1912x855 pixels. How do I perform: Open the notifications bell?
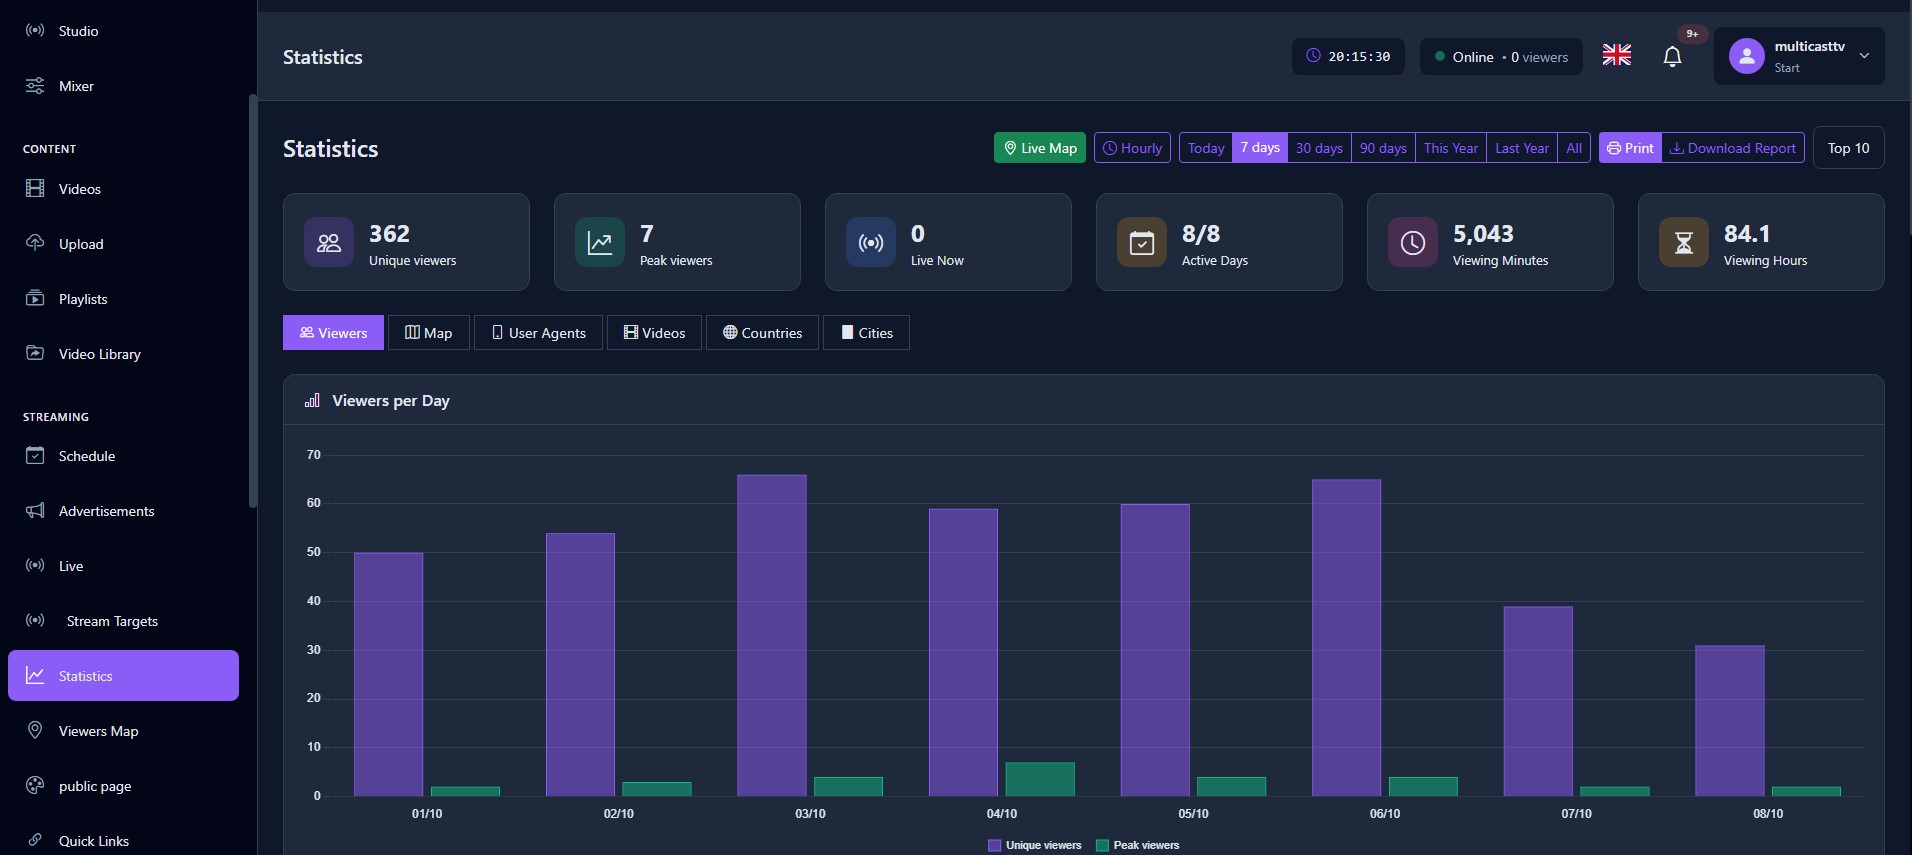click(x=1672, y=57)
